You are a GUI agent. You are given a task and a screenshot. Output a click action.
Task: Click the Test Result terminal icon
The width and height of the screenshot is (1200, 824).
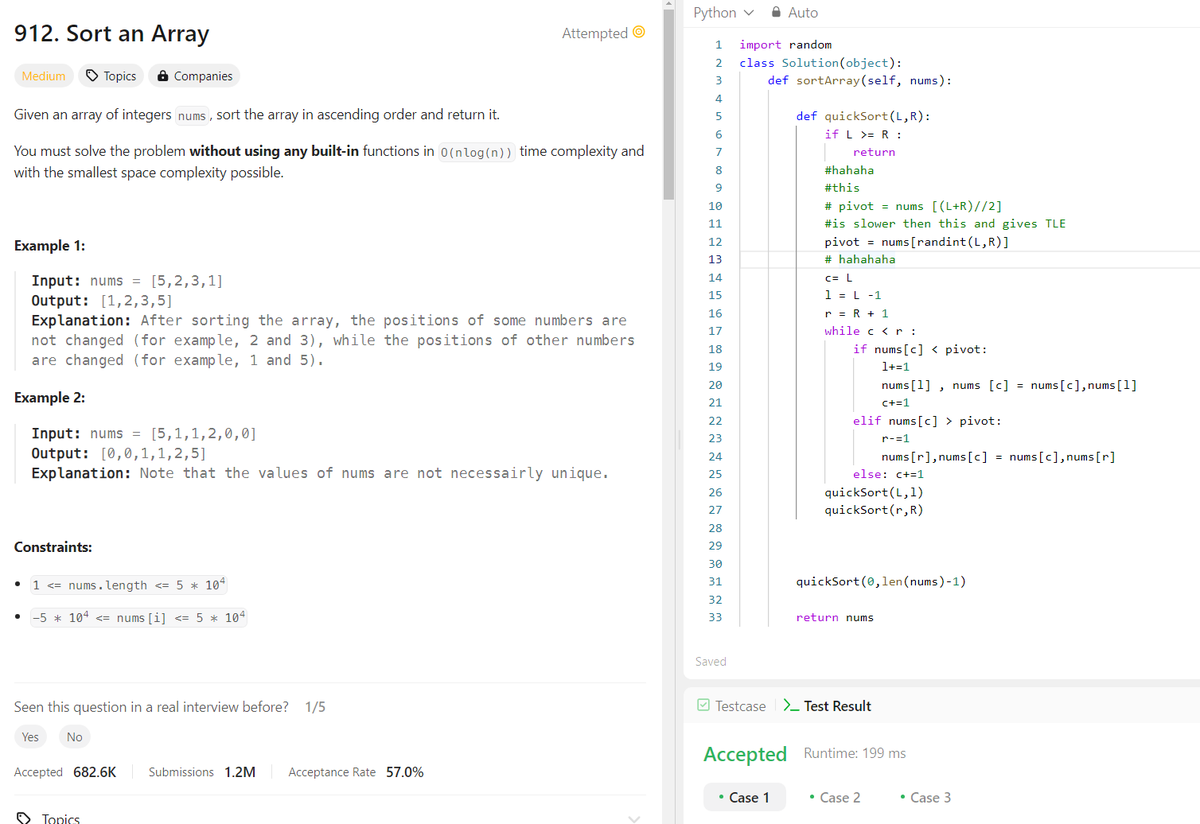pyautogui.click(x=790, y=706)
